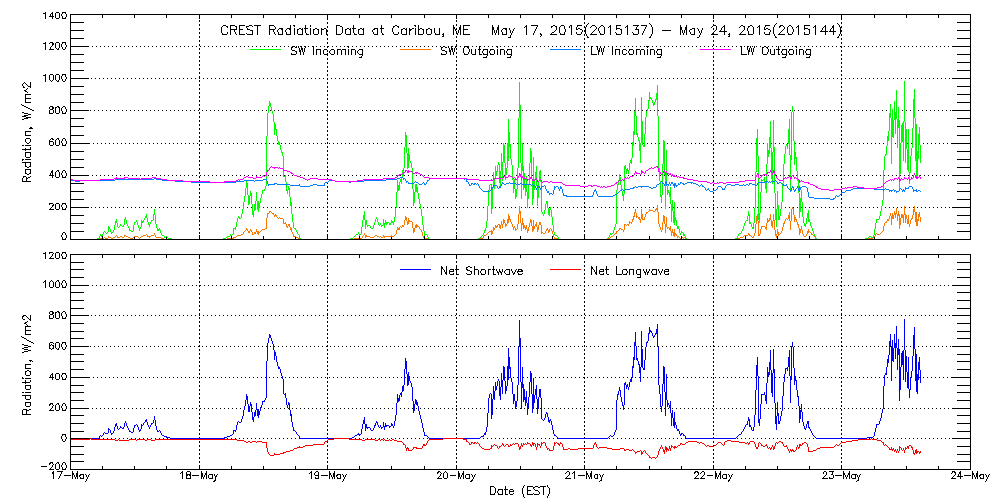Click the 1400 tick on upper y-axis
This screenshot has height=500, width=1000.
[54, 18]
